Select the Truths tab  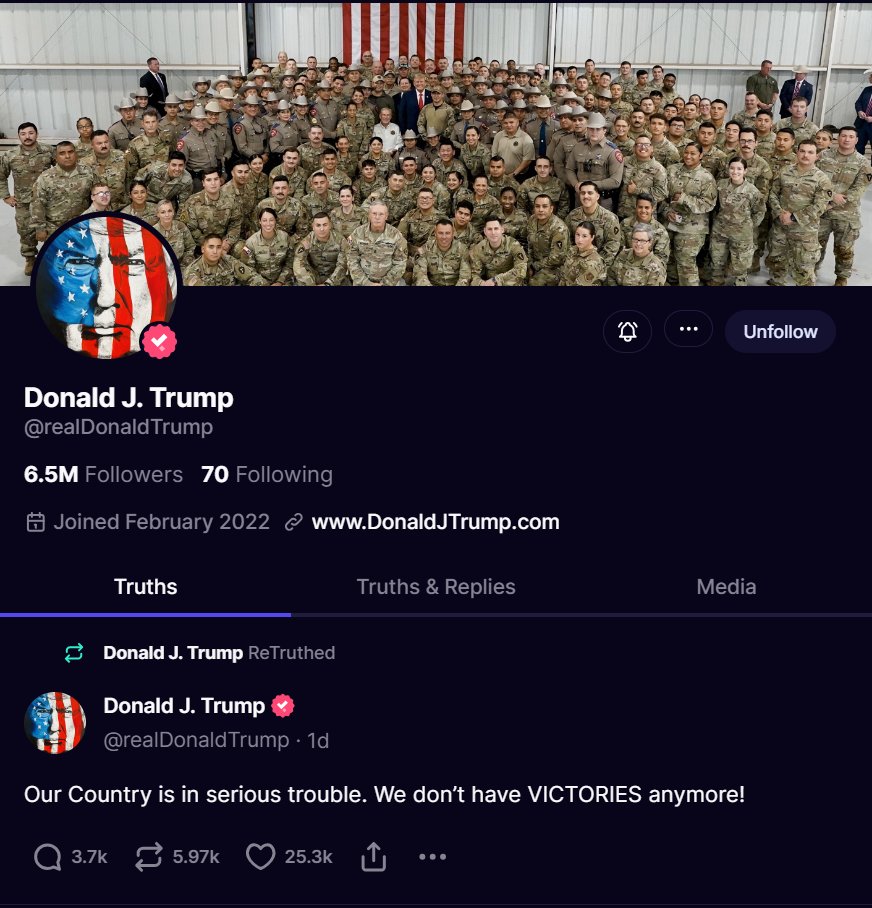(x=145, y=587)
